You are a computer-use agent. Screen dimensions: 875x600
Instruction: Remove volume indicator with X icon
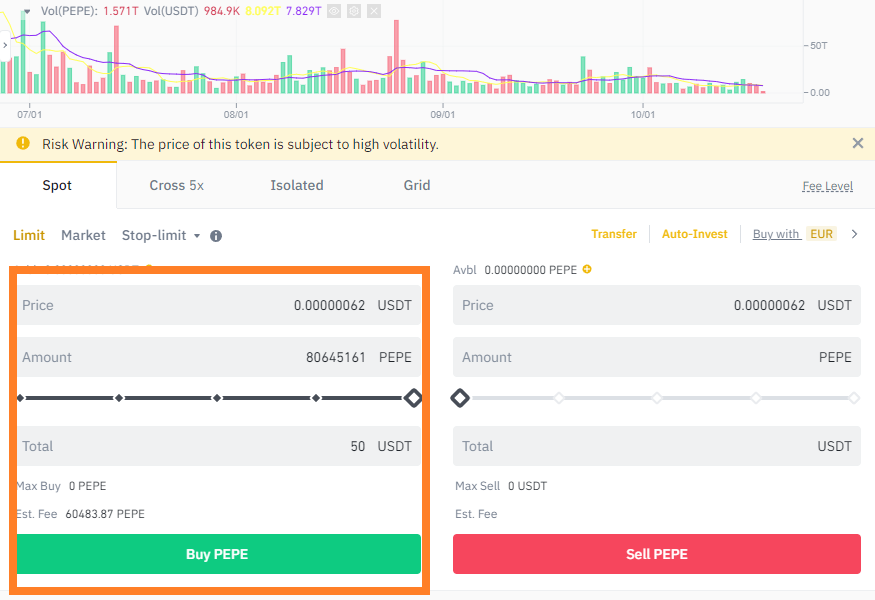pyautogui.click(x=374, y=11)
